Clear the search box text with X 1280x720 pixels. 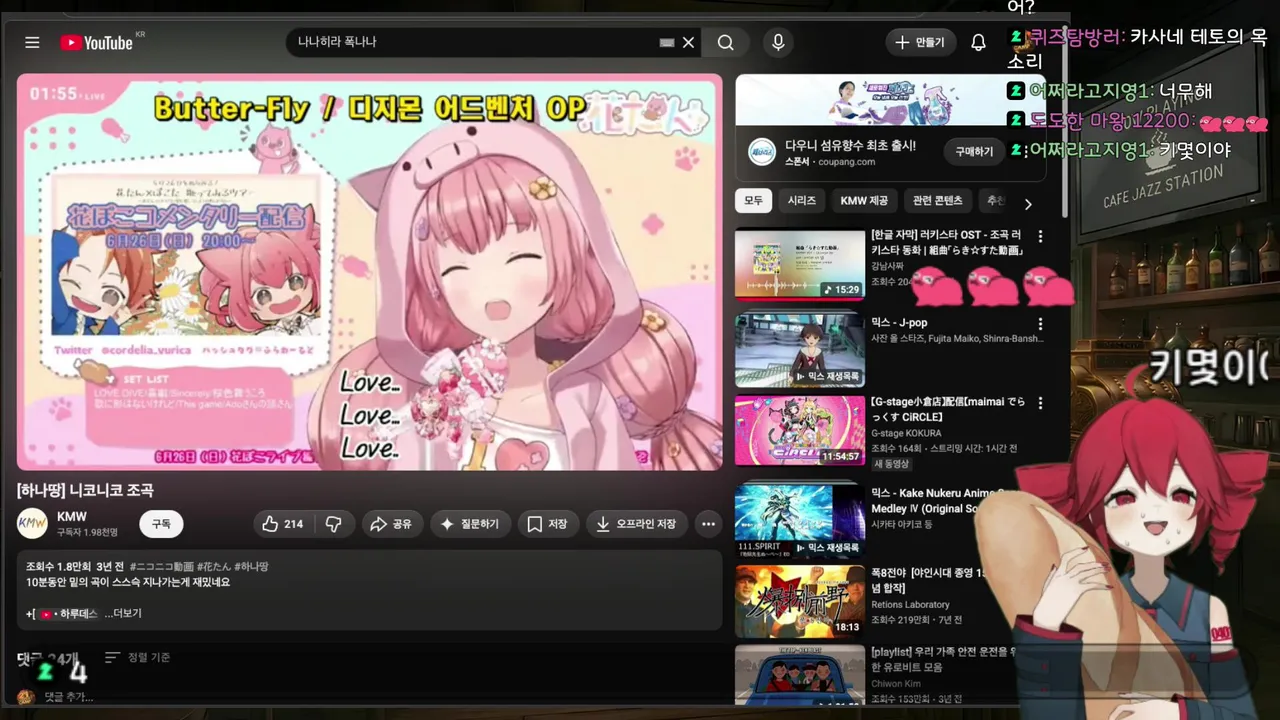[688, 42]
